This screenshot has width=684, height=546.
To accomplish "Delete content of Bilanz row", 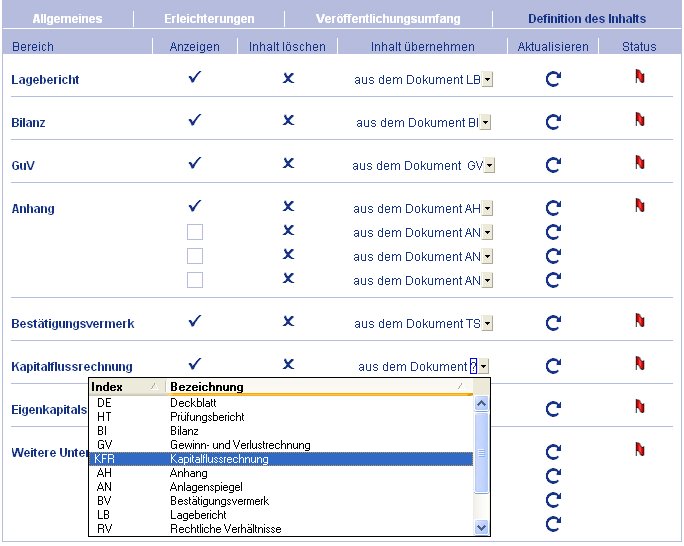I will pyautogui.click(x=288, y=120).
